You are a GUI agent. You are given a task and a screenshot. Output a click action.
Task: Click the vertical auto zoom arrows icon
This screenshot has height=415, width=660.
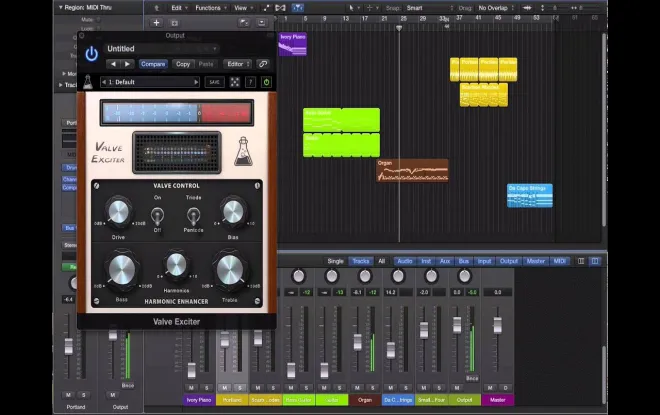tap(542, 8)
